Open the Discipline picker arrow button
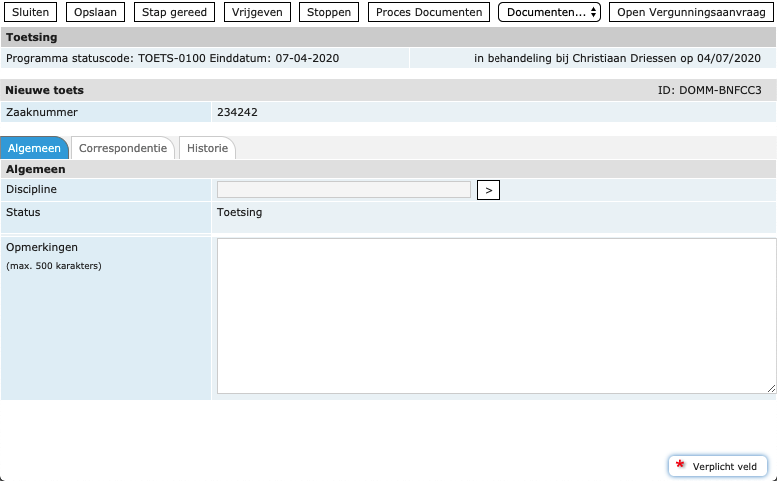The image size is (777, 481). point(488,190)
